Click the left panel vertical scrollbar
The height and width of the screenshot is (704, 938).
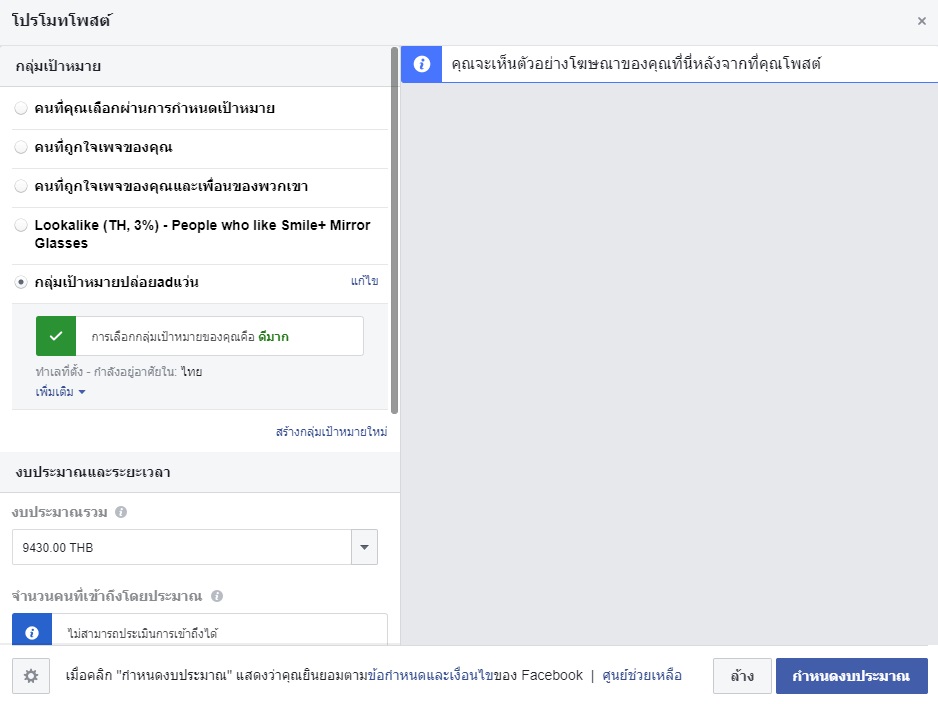pos(394,230)
